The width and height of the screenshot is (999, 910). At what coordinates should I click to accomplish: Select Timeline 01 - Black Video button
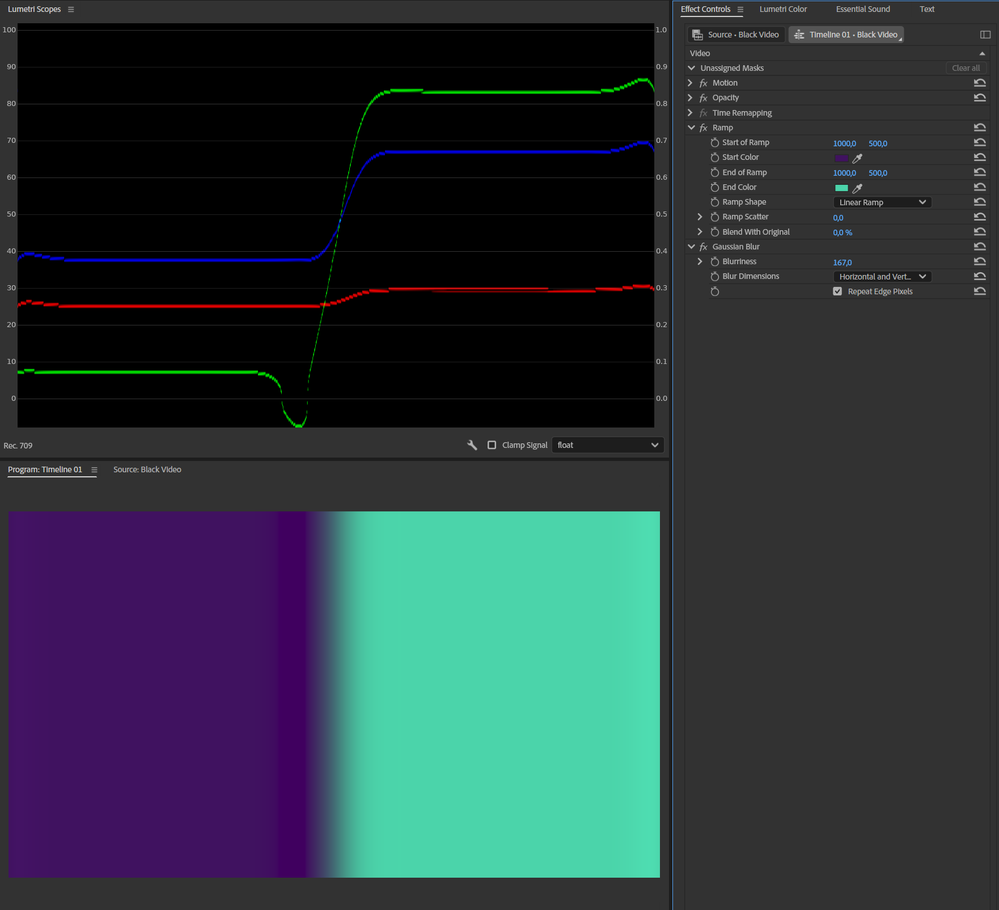click(846, 34)
